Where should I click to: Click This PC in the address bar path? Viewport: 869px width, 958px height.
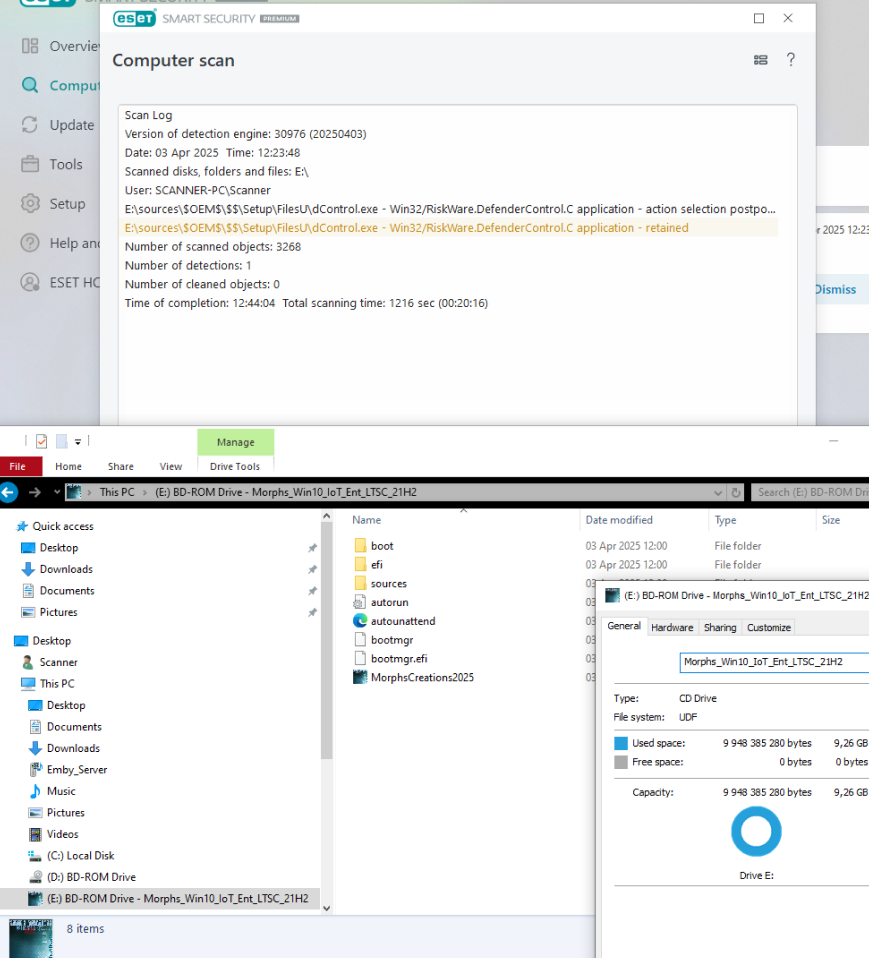(117, 492)
